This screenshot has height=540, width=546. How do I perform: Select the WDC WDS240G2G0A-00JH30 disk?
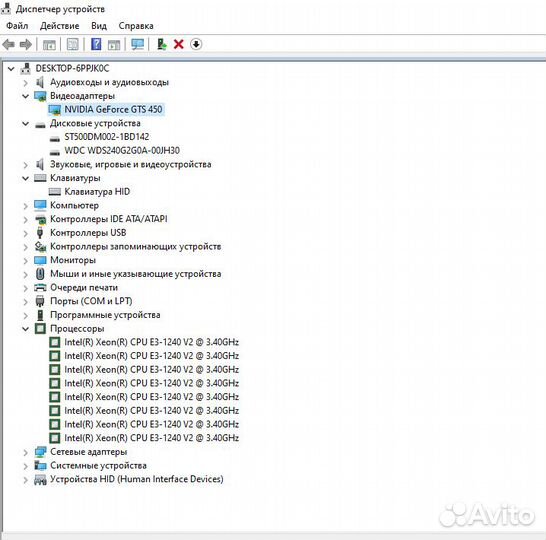tap(122, 151)
